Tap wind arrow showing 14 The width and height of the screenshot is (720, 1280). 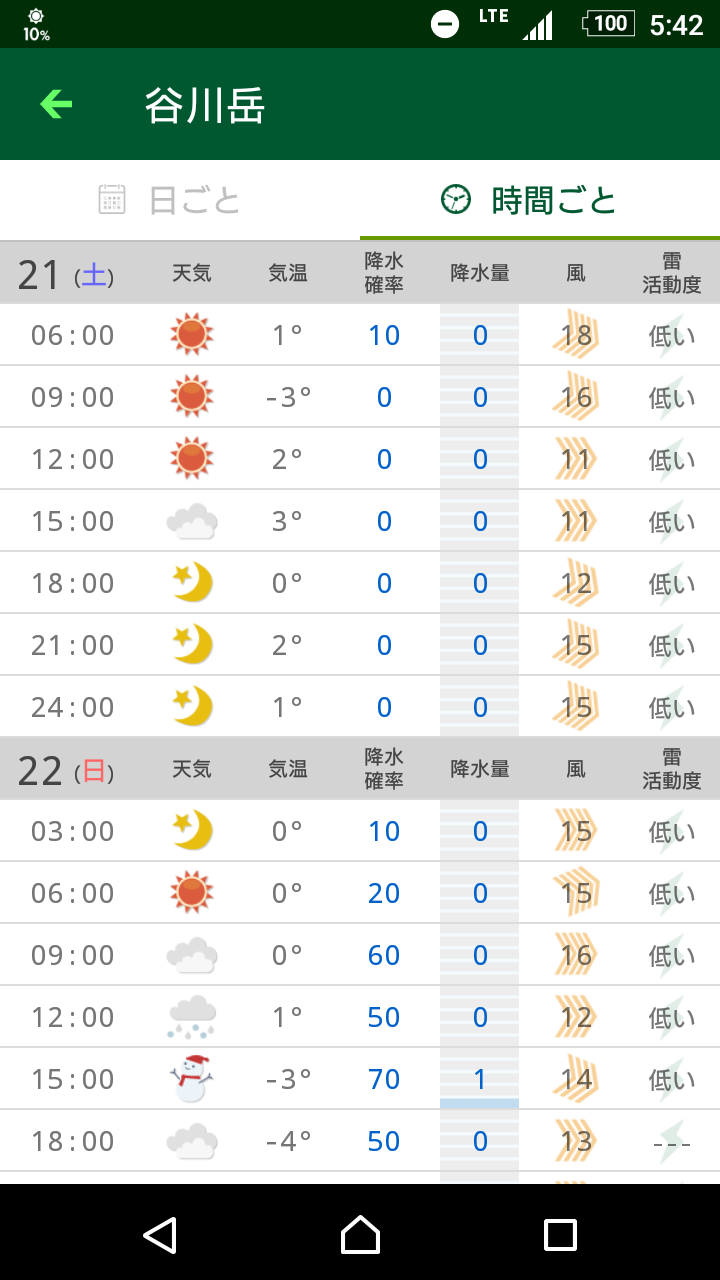point(576,1079)
